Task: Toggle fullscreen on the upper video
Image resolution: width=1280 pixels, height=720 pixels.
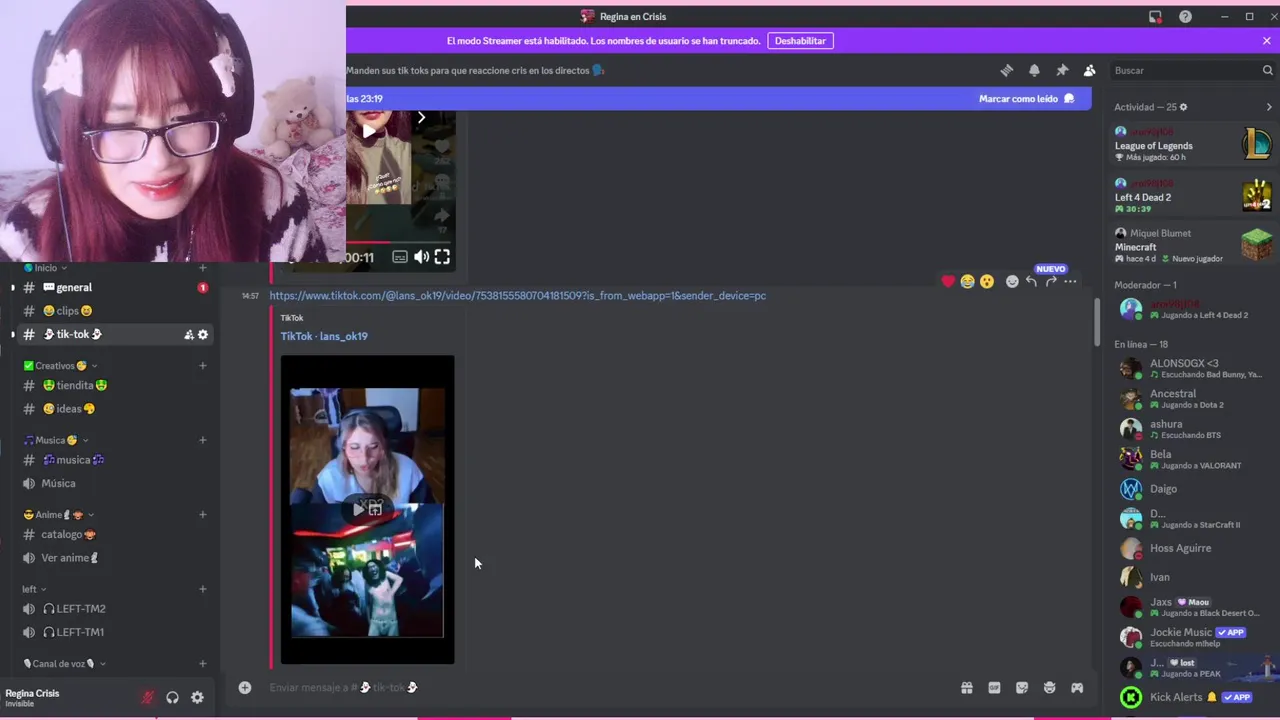Action: (x=442, y=257)
